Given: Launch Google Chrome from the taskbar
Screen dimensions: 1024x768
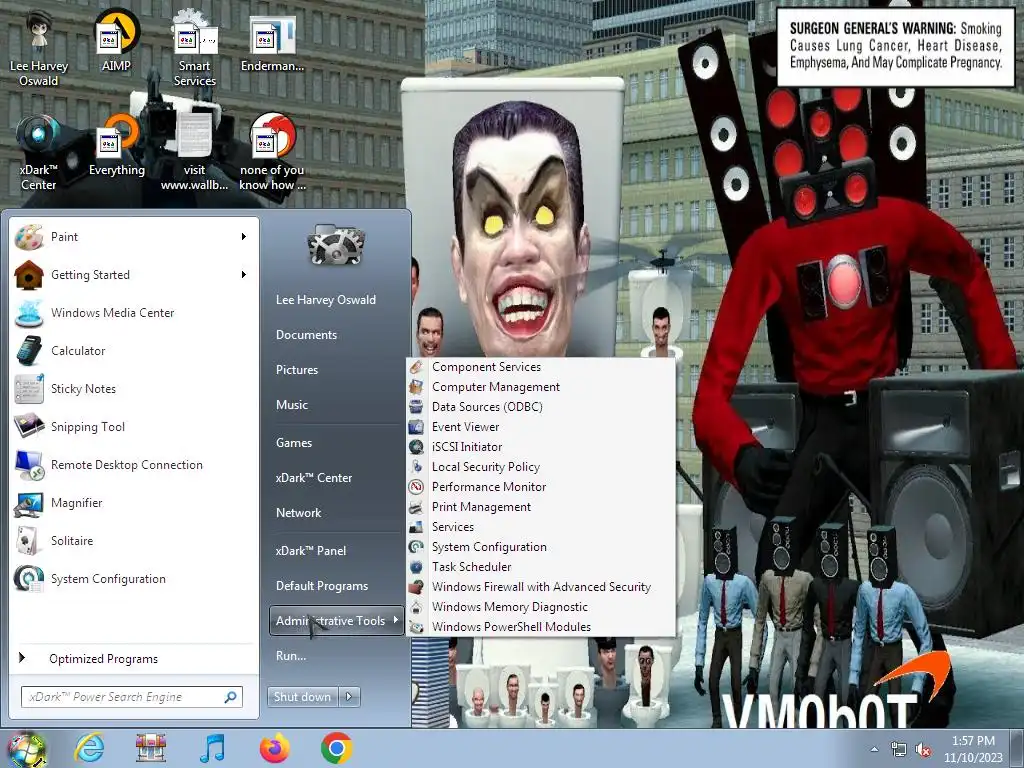Looking at the screenshot, I should pos(337,748).
